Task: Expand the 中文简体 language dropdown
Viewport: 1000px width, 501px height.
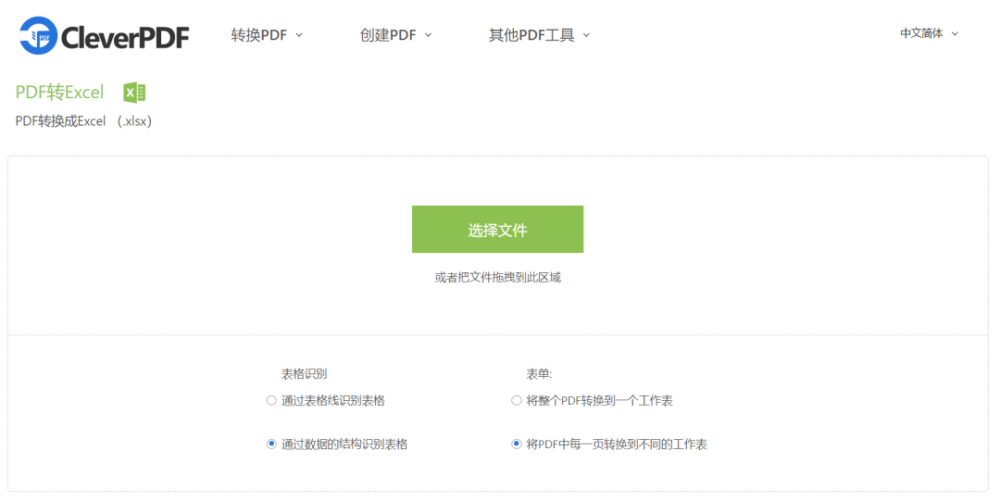Action: click(x=929, y=33)
